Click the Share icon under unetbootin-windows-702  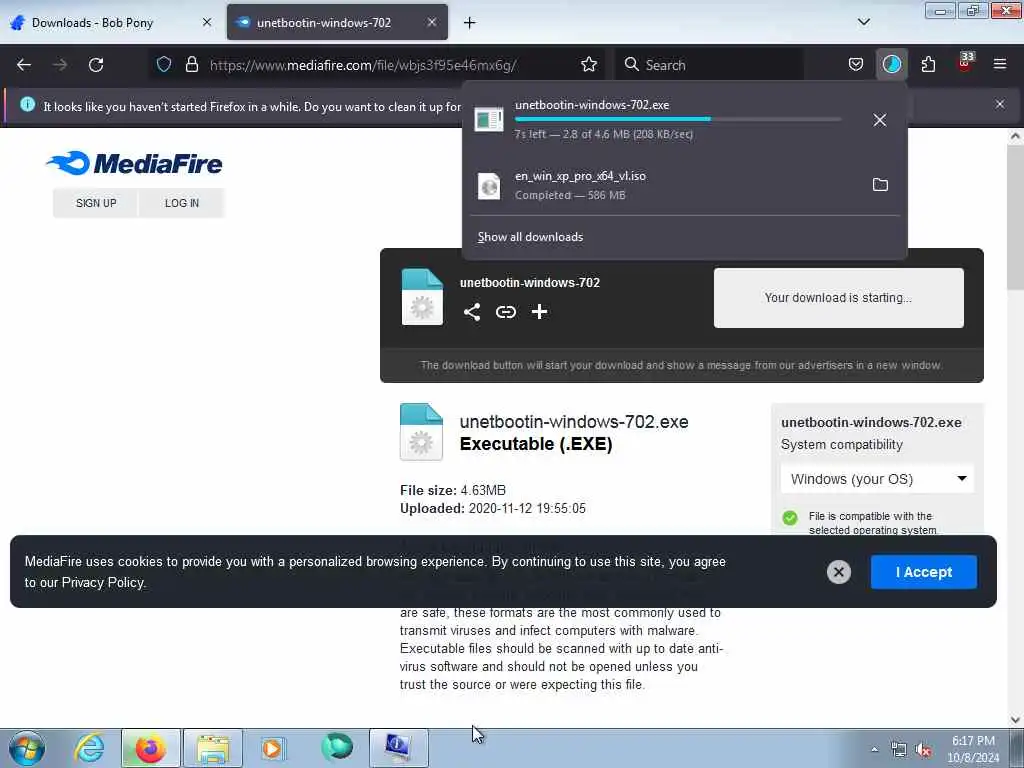472,312
